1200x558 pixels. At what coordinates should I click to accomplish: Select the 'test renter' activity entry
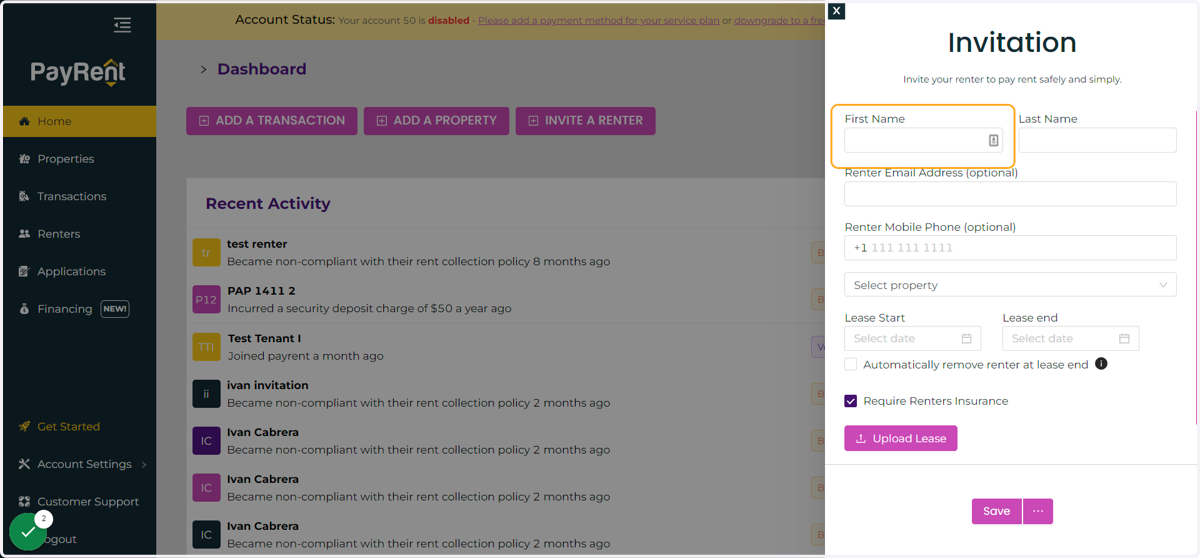pos(506,253)
